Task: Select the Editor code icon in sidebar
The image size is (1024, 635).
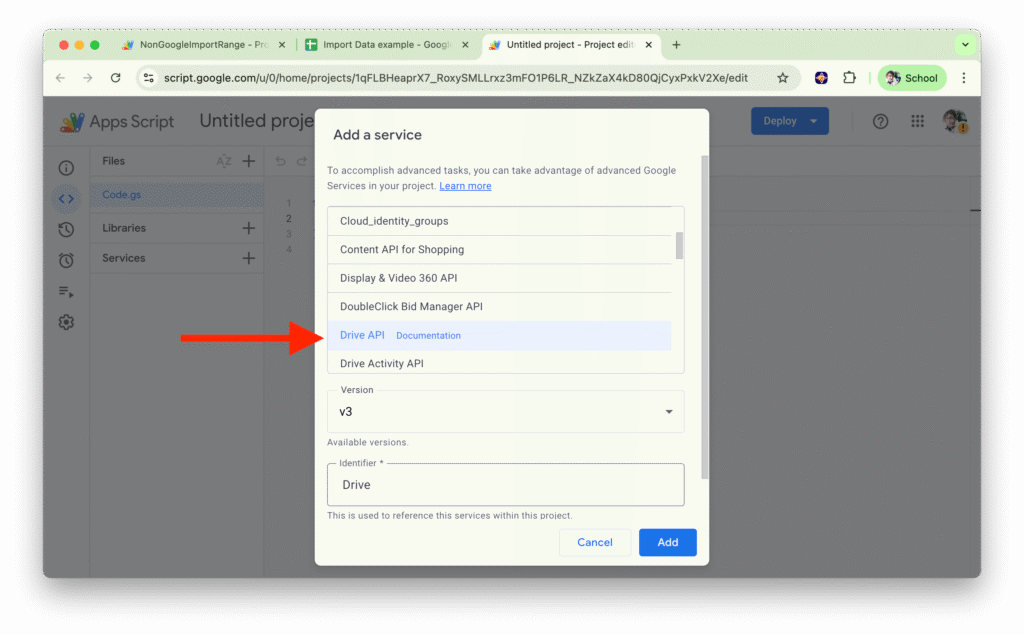Action: click(66, 199)
